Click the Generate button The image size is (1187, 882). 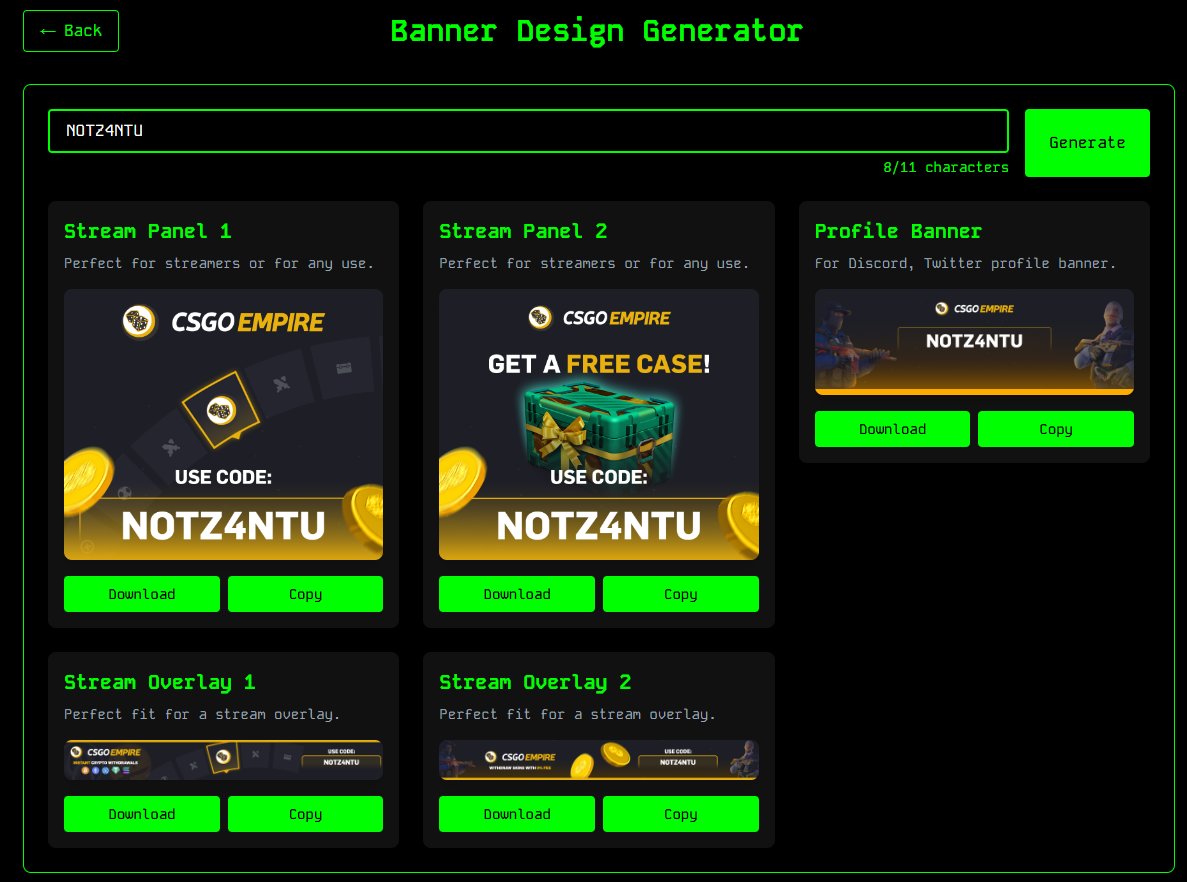[x=1087, y=143]
